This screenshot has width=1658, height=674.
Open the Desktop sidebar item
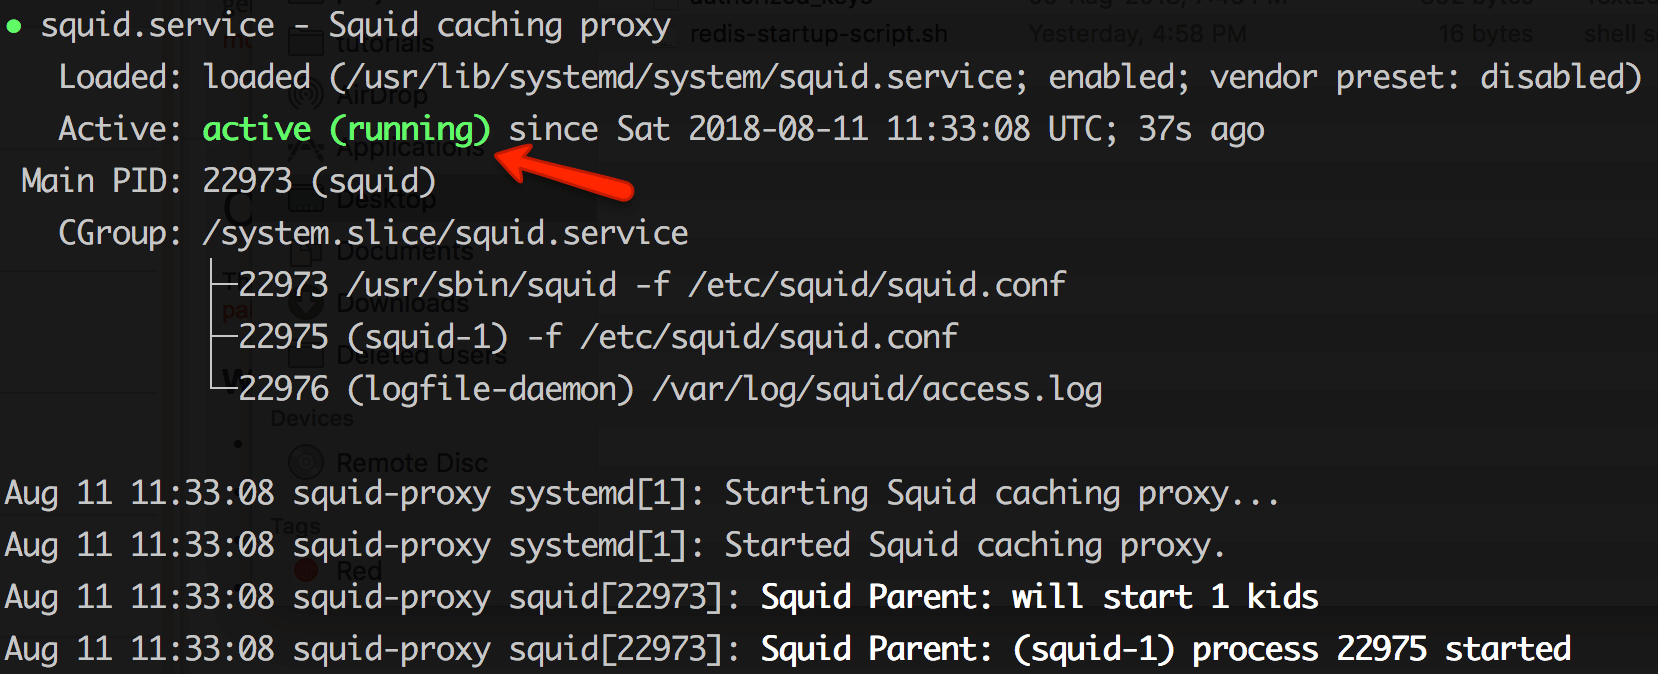(x=386, y=199)
